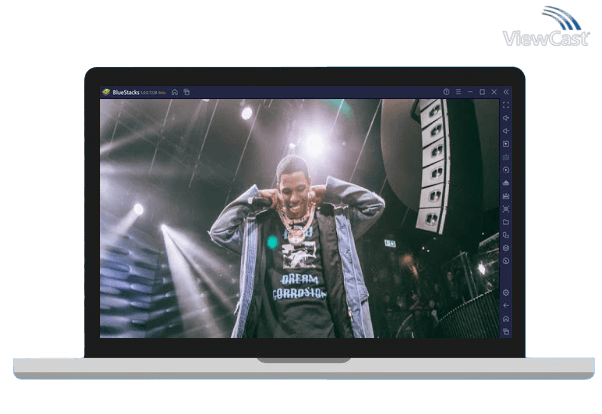This screenshot has width=602, height=414.
Task: Minimize the BlueStacks window
Action: coord(470,92)
